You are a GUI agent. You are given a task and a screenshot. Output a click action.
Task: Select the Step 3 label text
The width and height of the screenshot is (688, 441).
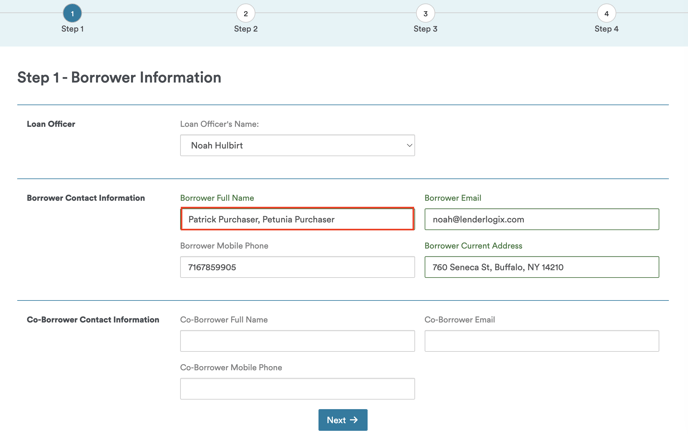(x=425, y=29)
